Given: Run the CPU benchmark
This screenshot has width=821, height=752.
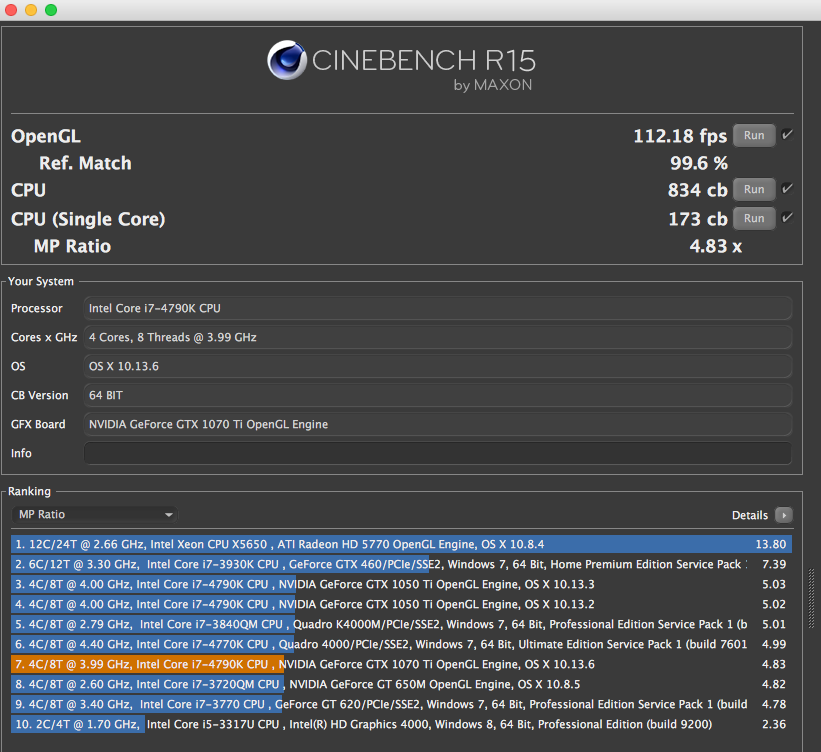Looking at the screenshot, I should click(753, 190).
